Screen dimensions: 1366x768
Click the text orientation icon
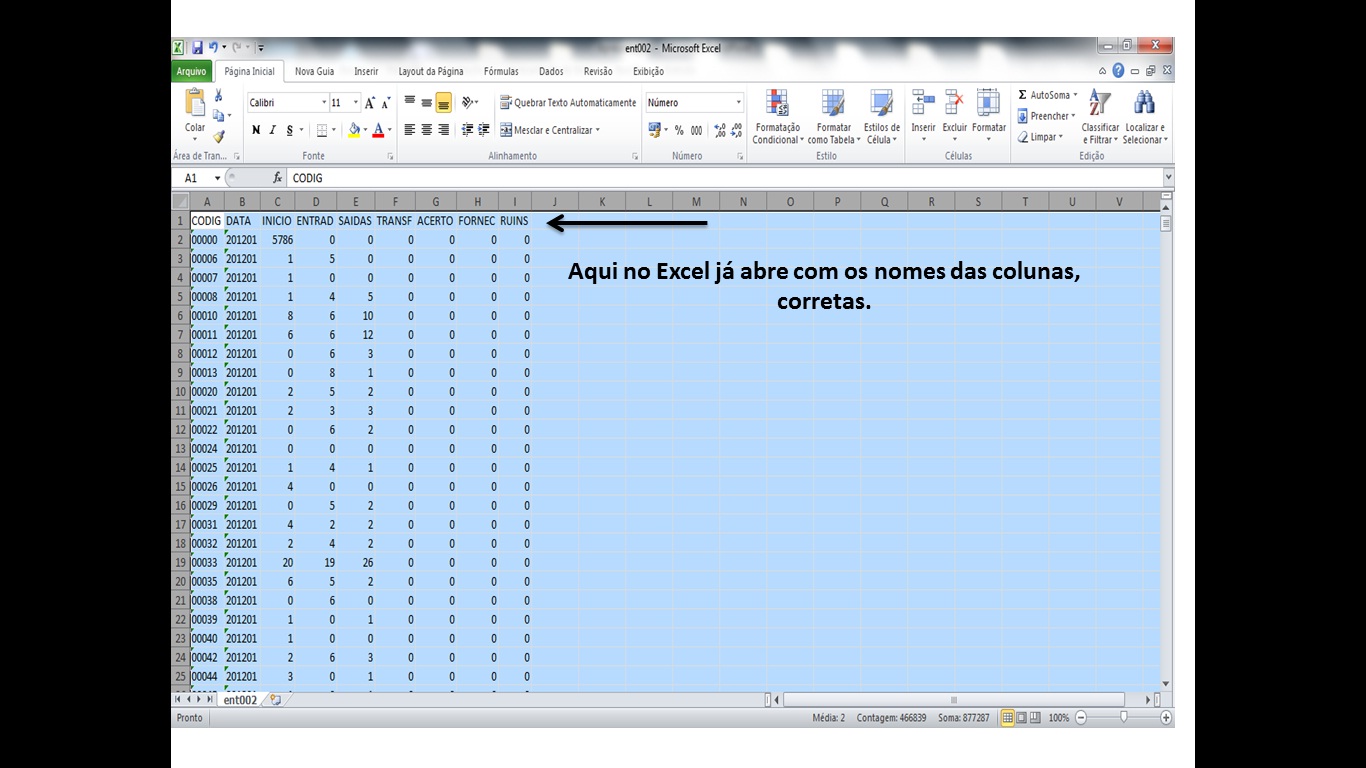click(x=467, y=102)
